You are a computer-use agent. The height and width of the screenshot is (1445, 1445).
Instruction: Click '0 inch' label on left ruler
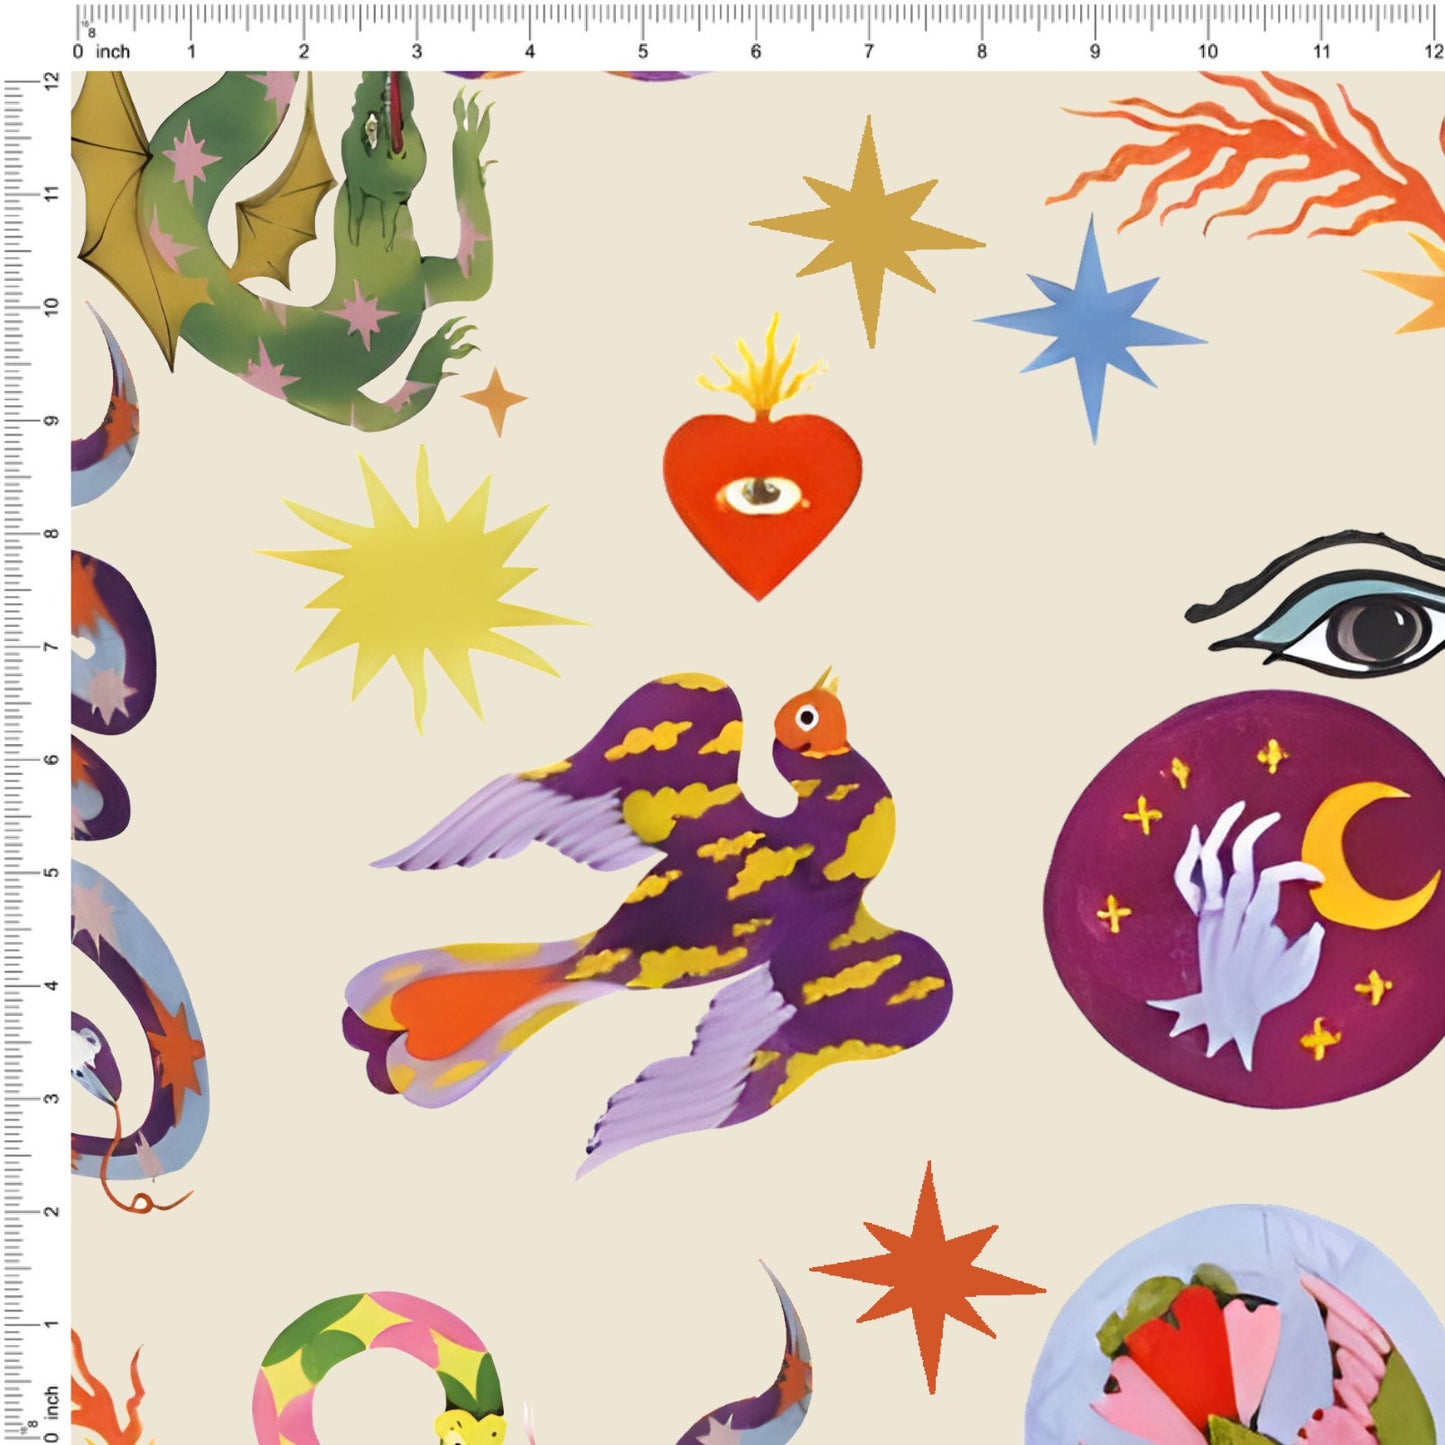(52, 1415)
